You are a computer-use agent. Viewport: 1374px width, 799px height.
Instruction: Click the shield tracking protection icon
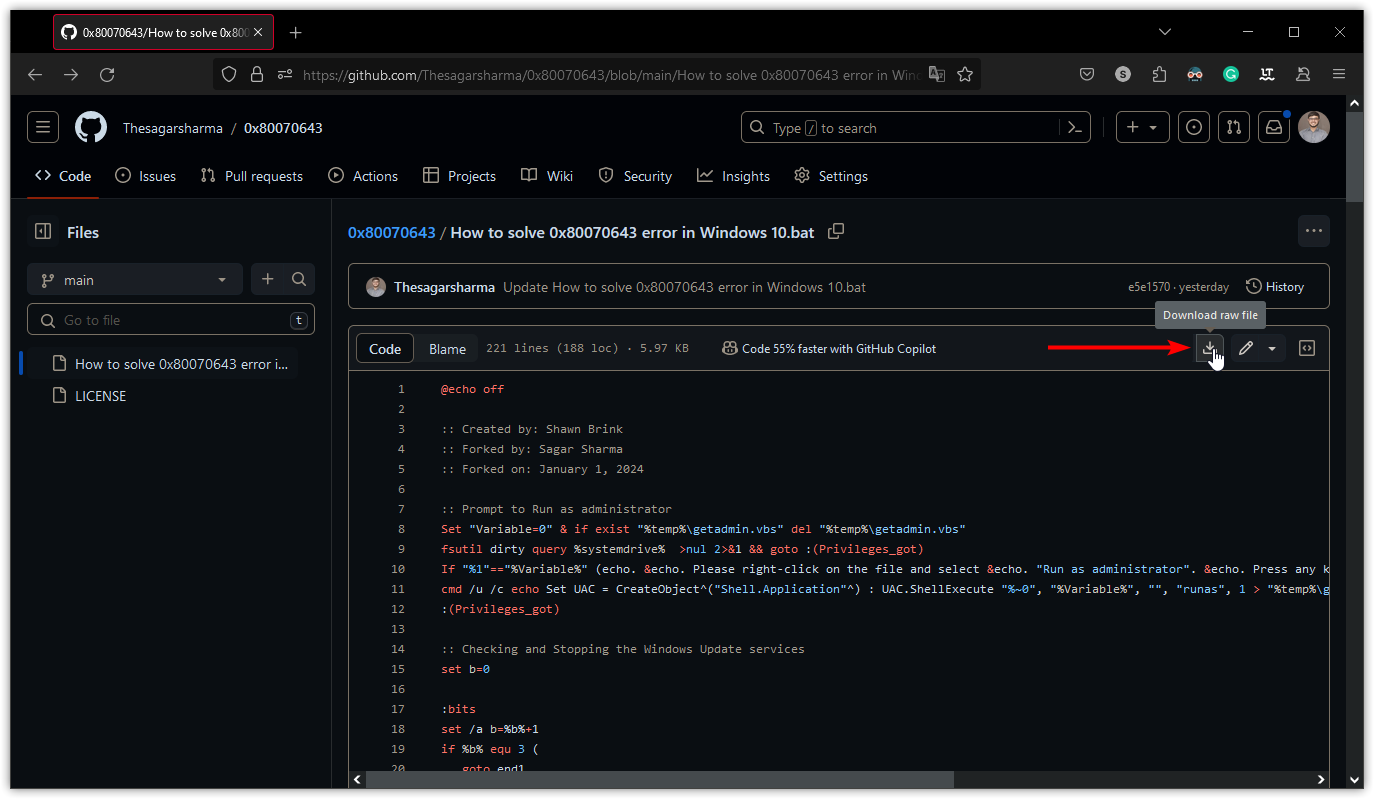tap(229, 74)
